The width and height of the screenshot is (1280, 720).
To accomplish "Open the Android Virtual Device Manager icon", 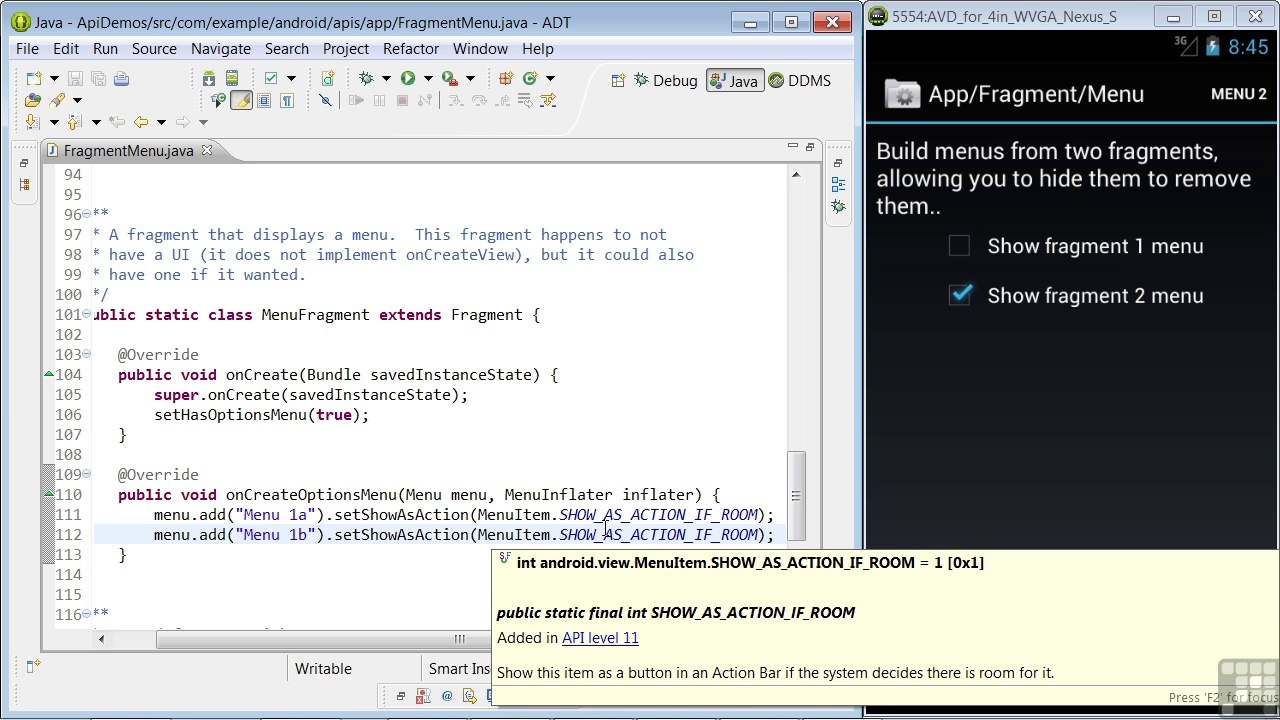I will coord(231,78).
